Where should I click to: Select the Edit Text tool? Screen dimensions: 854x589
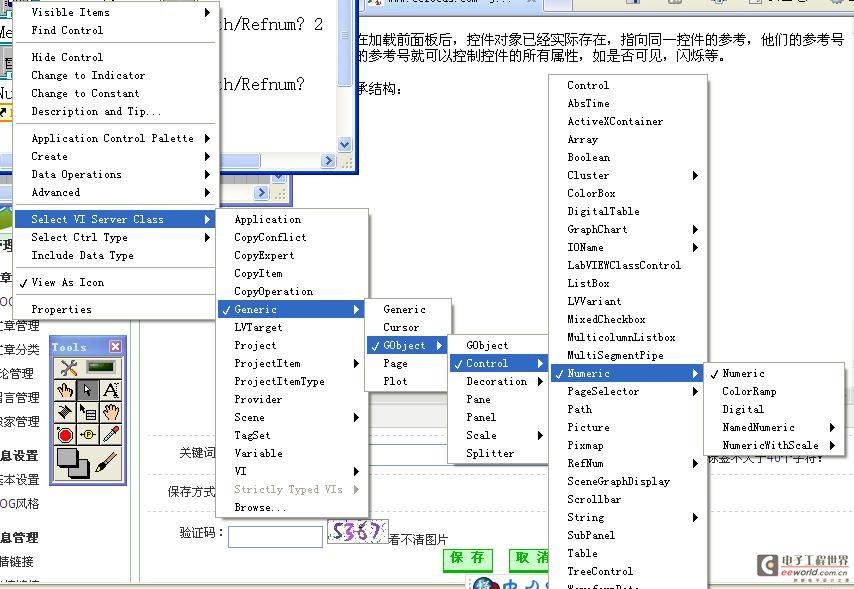112,389
